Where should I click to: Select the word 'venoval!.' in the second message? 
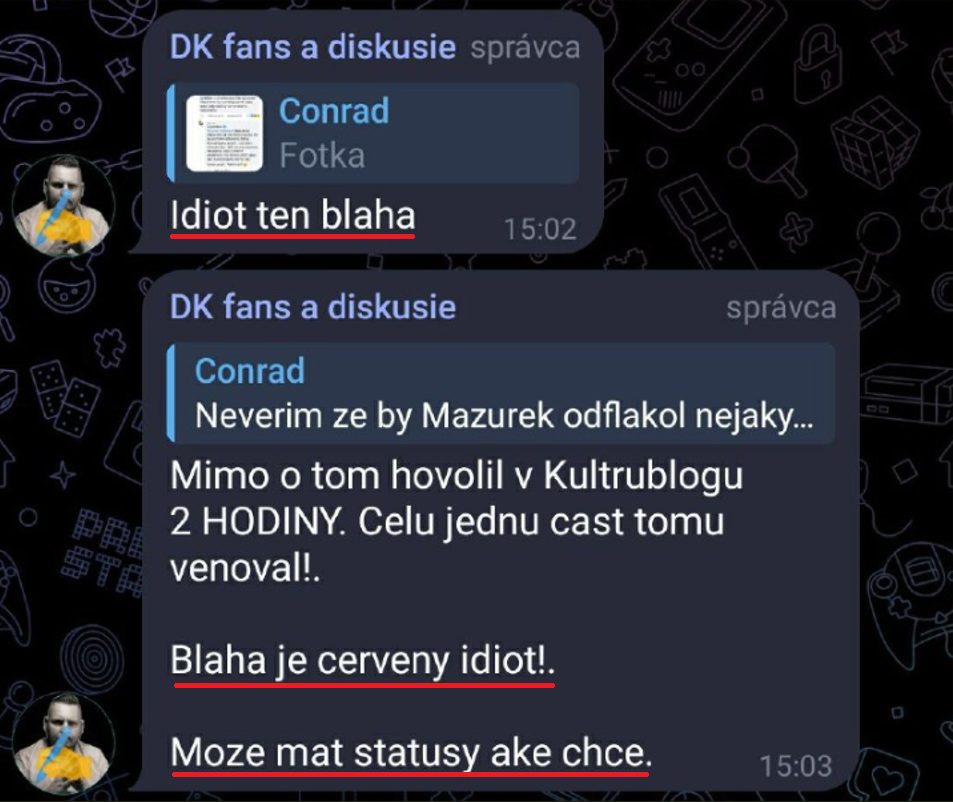pyautogui.click(x=245, y=569)
